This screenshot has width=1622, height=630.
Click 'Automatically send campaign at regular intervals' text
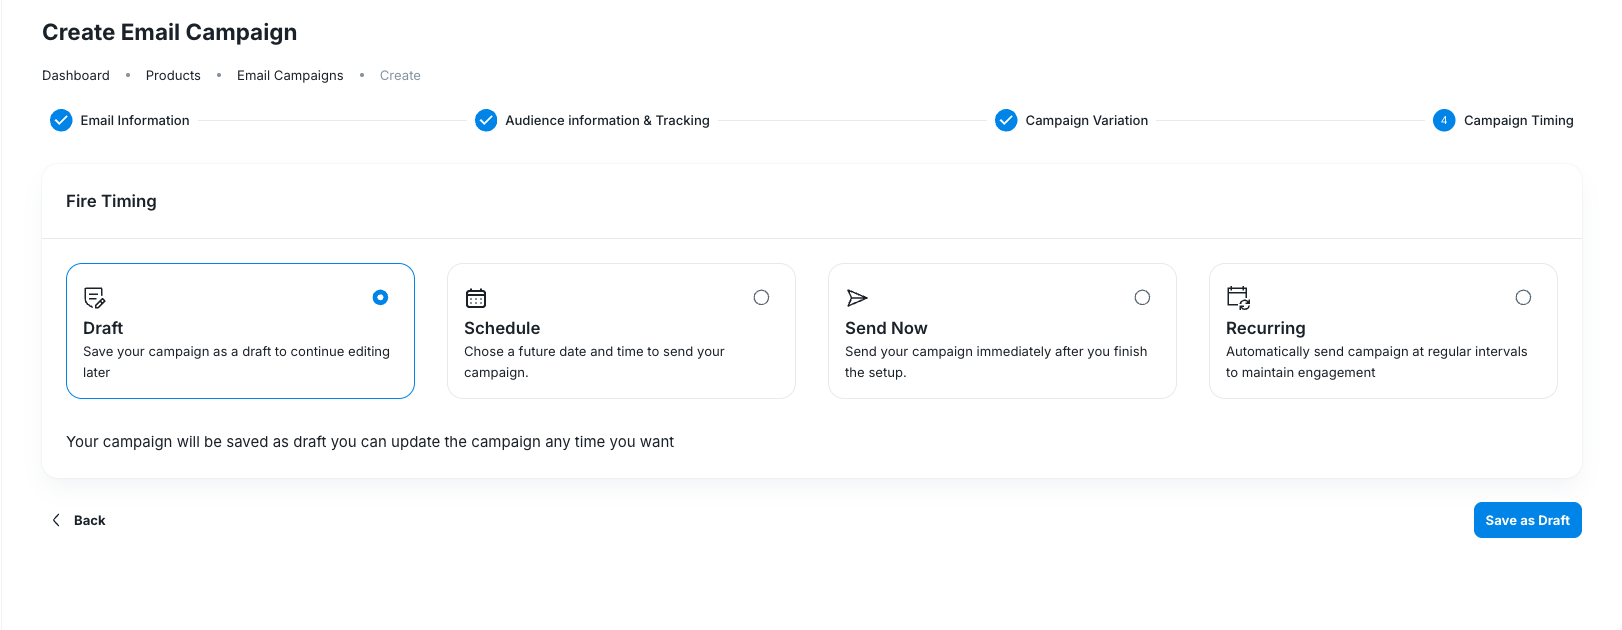click(1377, 362)
